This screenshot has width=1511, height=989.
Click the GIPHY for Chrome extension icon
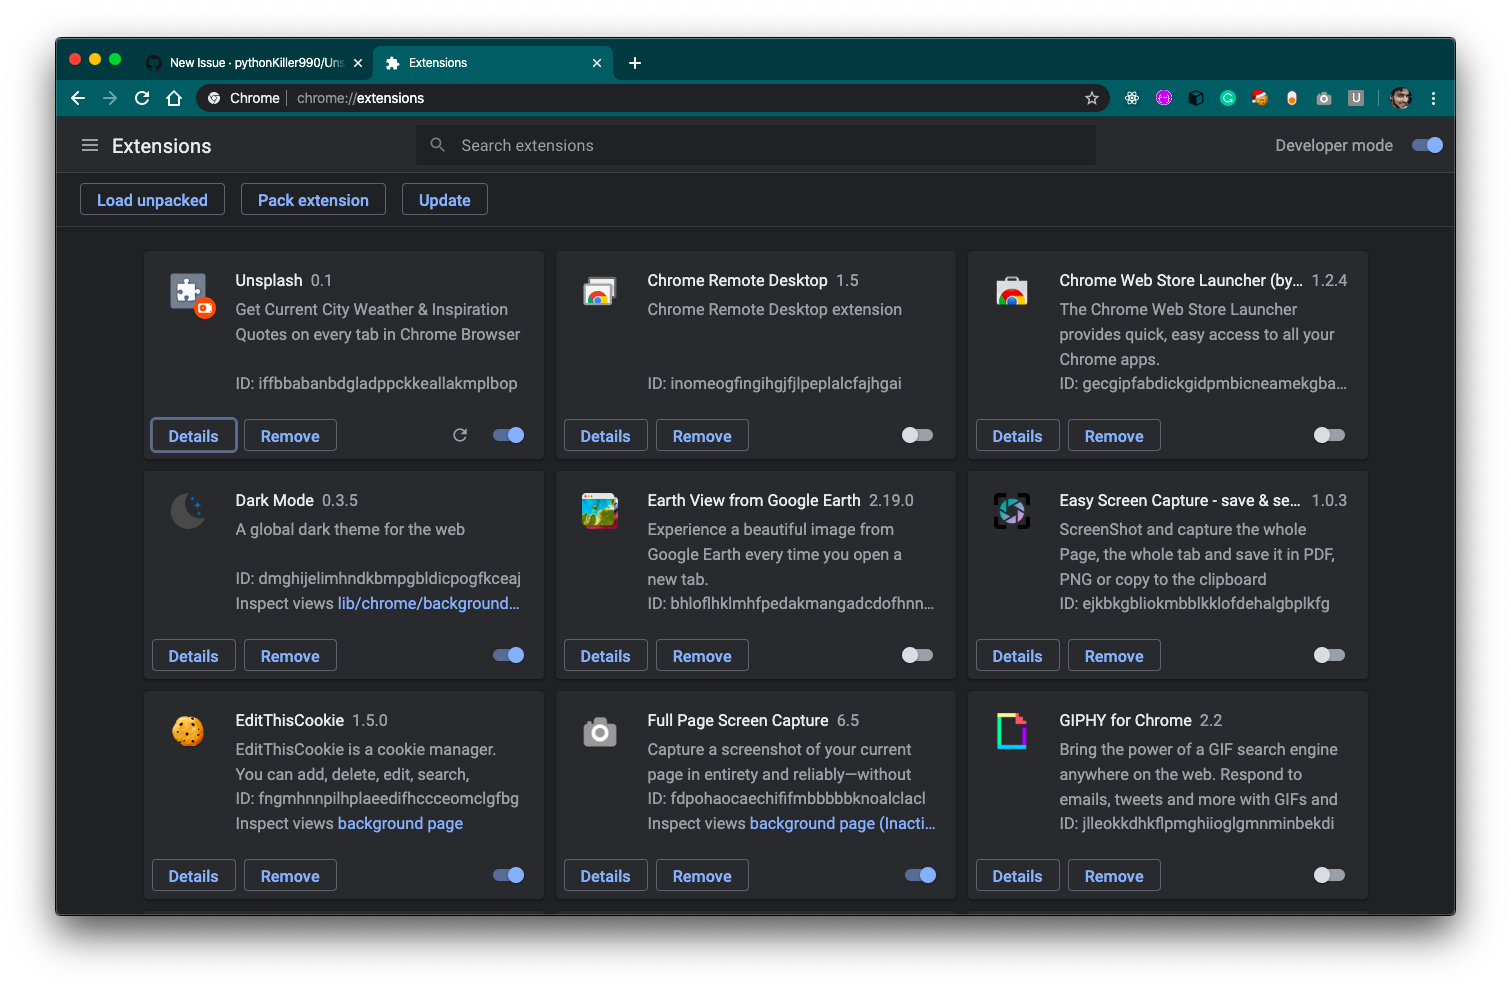click(x=1012, y=732)
